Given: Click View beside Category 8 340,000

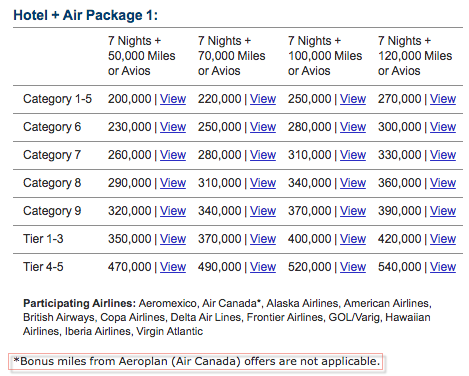Looking at the screenshot, I should (x=353, y=183).
